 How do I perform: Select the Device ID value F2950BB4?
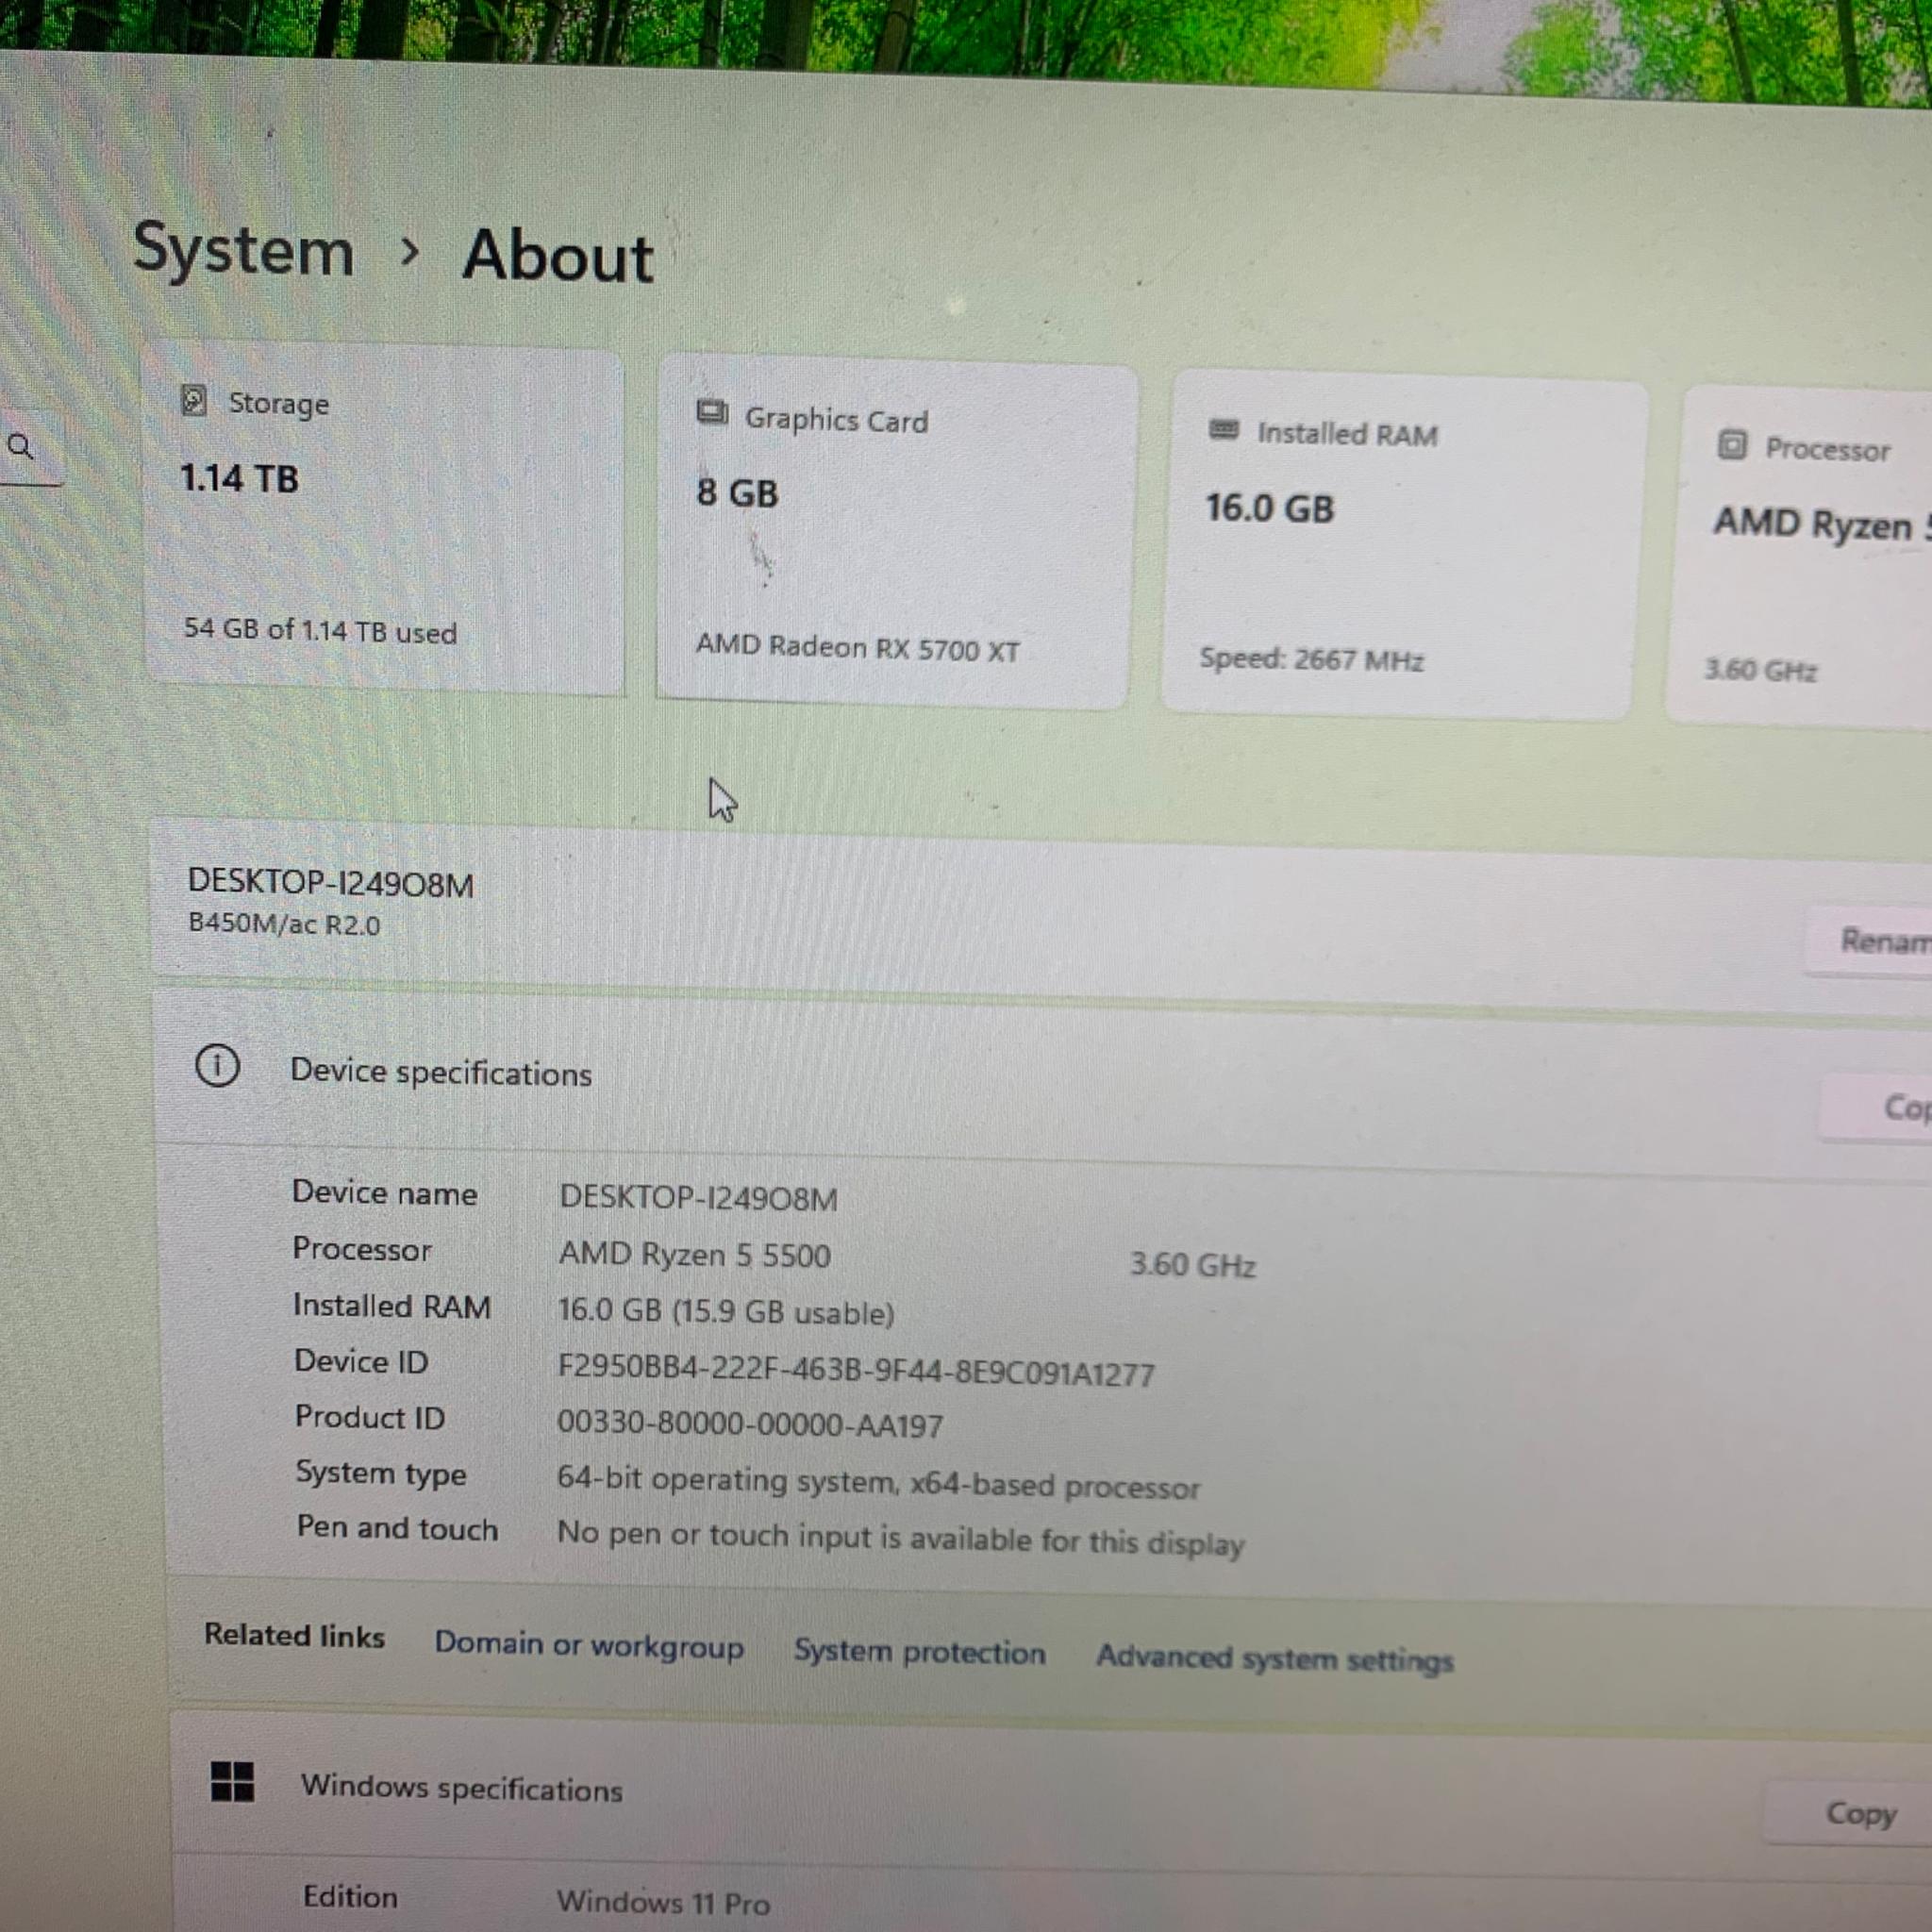coord(856,1371)
